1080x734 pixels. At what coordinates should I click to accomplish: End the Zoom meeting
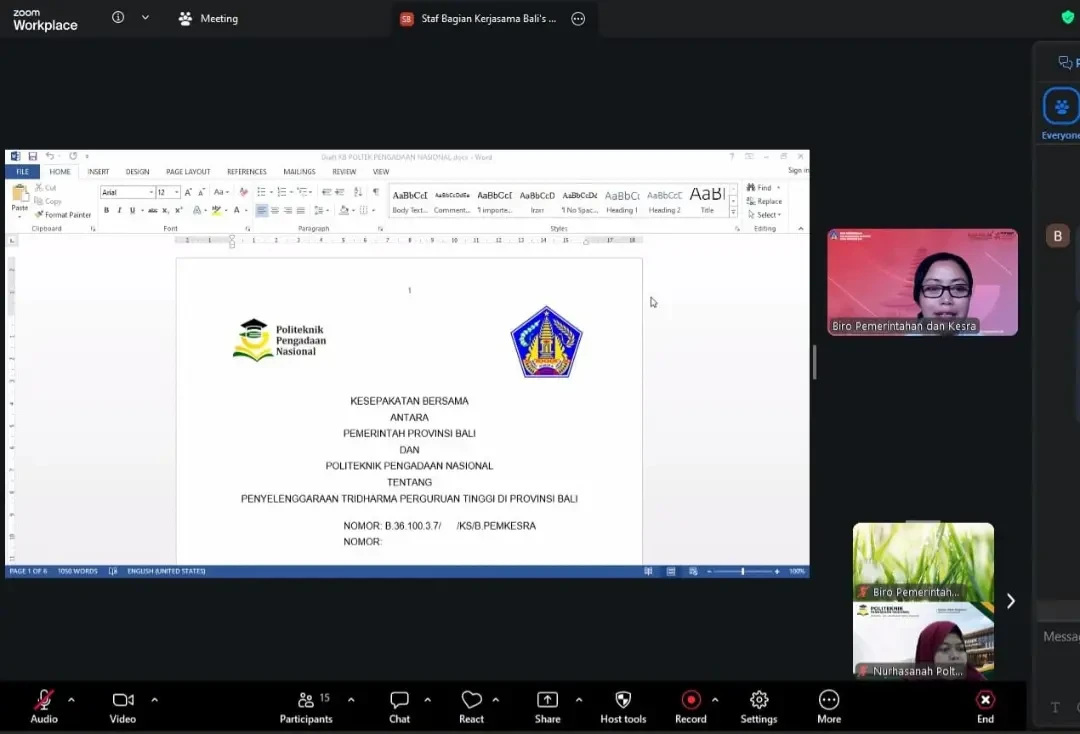[x=986, y=706]
